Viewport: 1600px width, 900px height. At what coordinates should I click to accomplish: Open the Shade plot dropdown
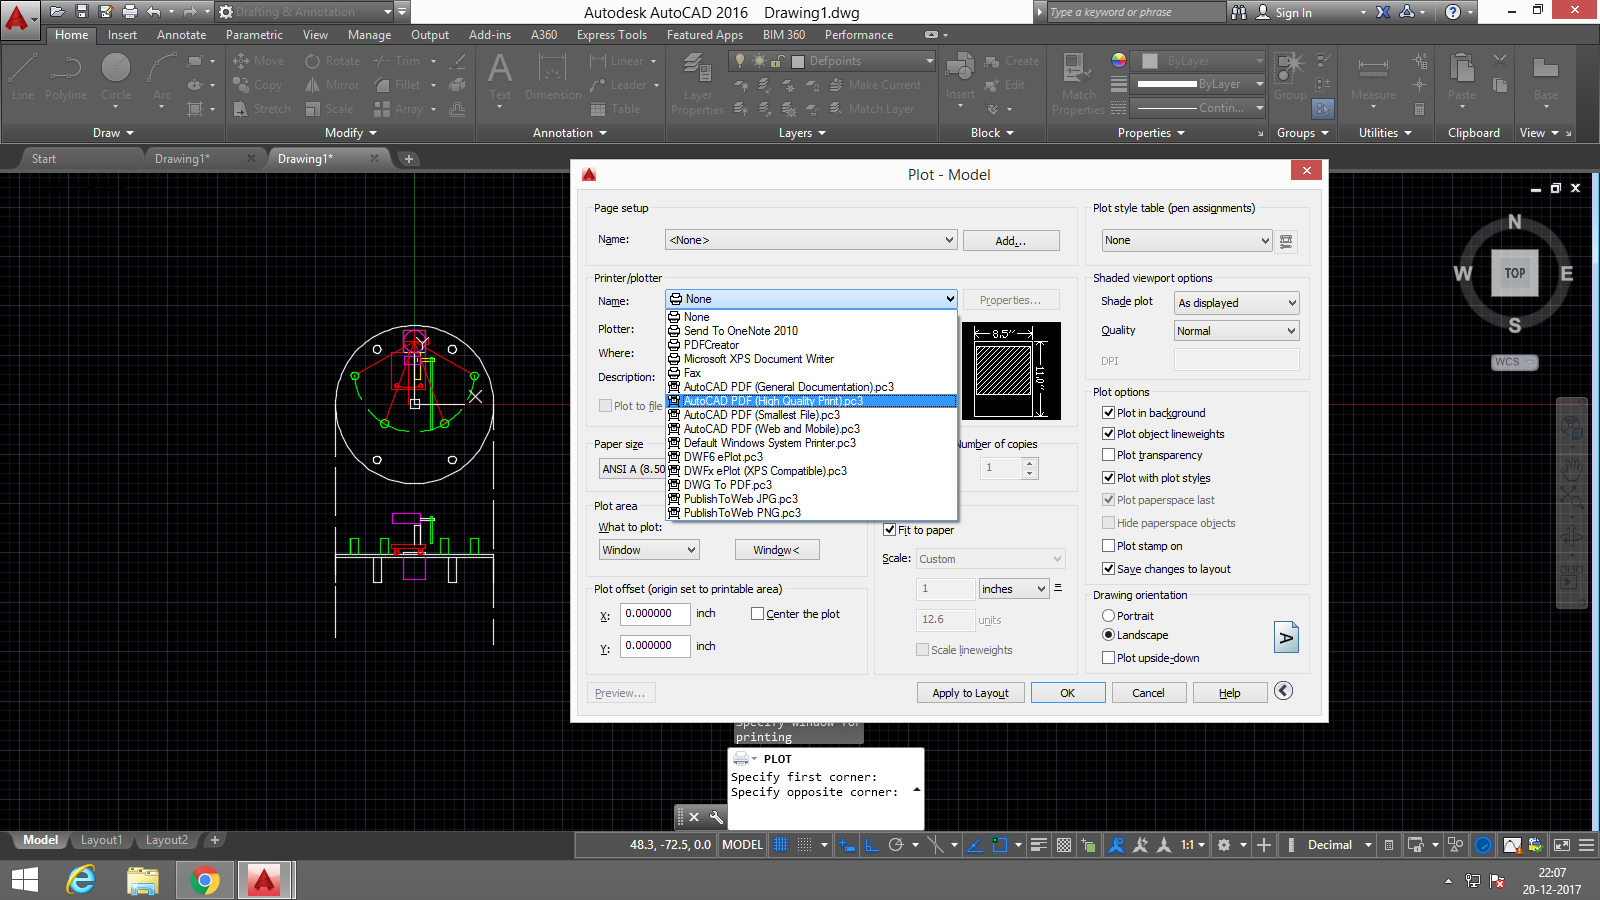(1237, 303)
